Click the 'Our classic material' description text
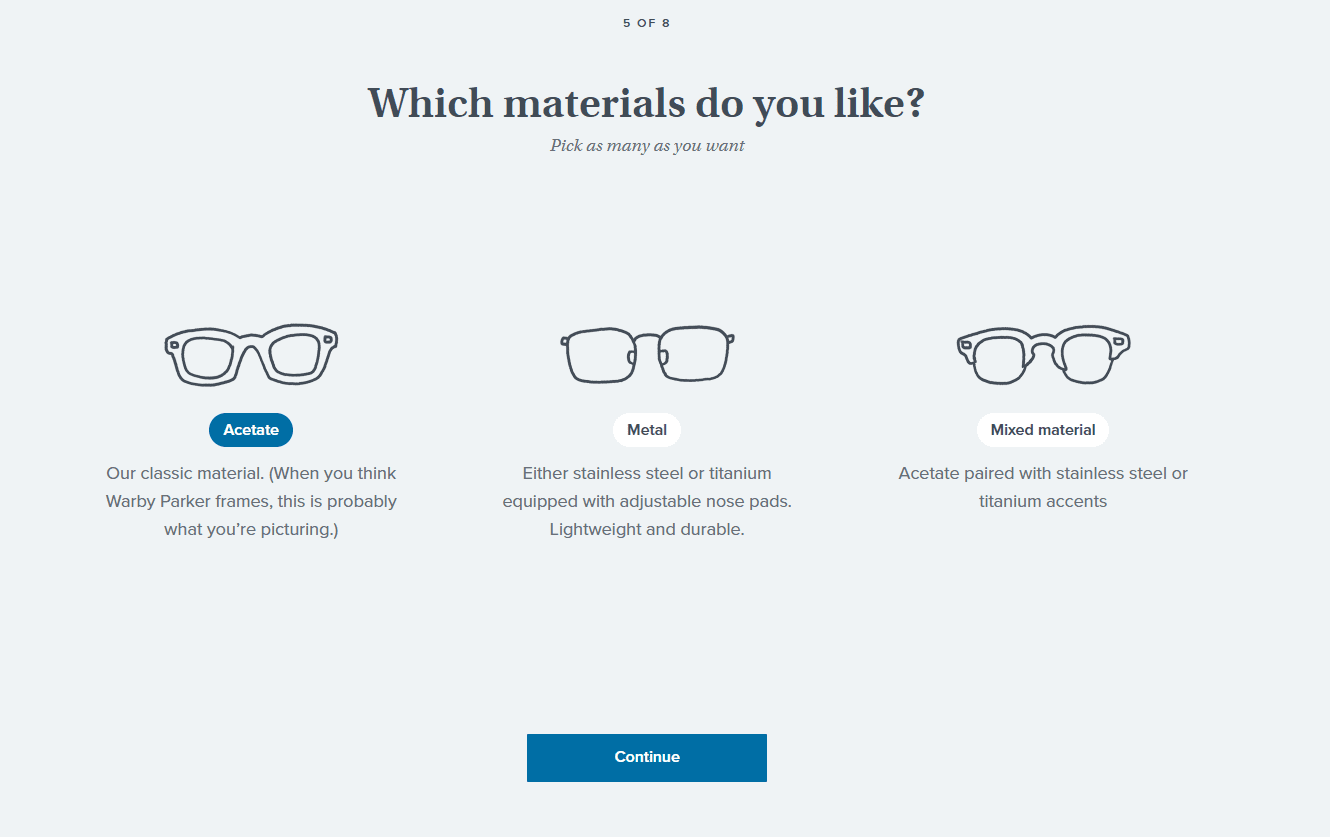Viewport: 1330px width, 837px height. click(251, 501)
